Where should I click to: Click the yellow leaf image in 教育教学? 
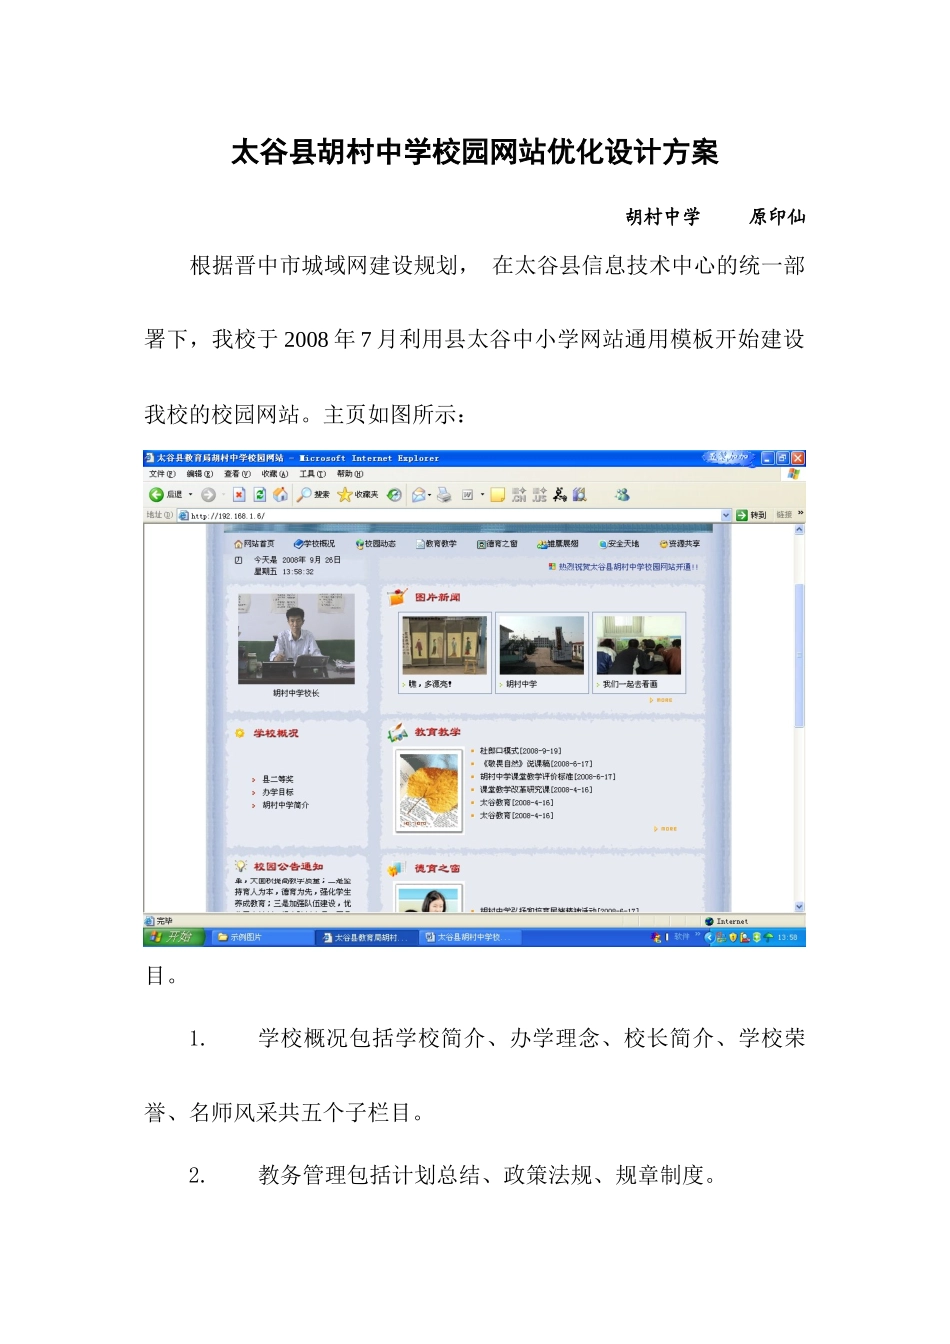click(429, 790)
